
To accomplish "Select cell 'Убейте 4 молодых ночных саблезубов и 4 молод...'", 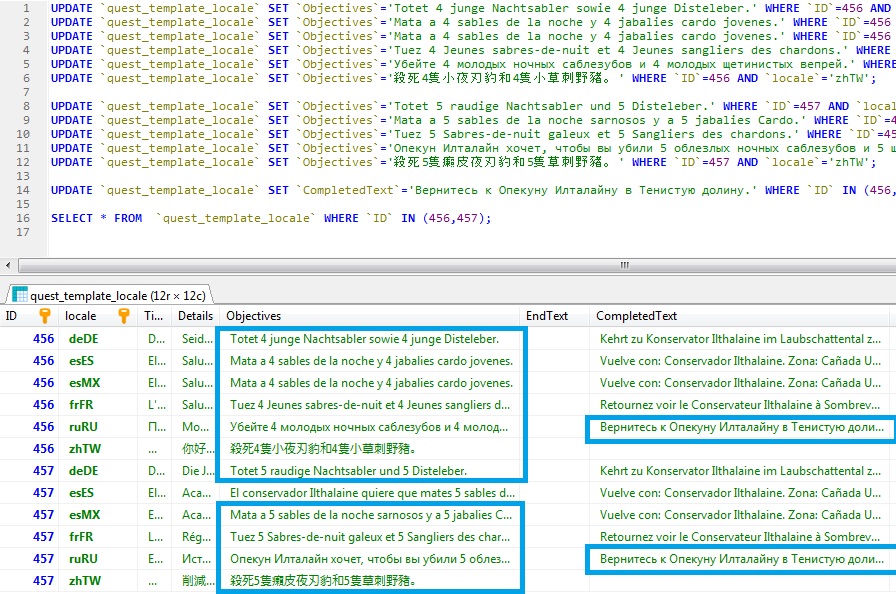I will [369, 427].
